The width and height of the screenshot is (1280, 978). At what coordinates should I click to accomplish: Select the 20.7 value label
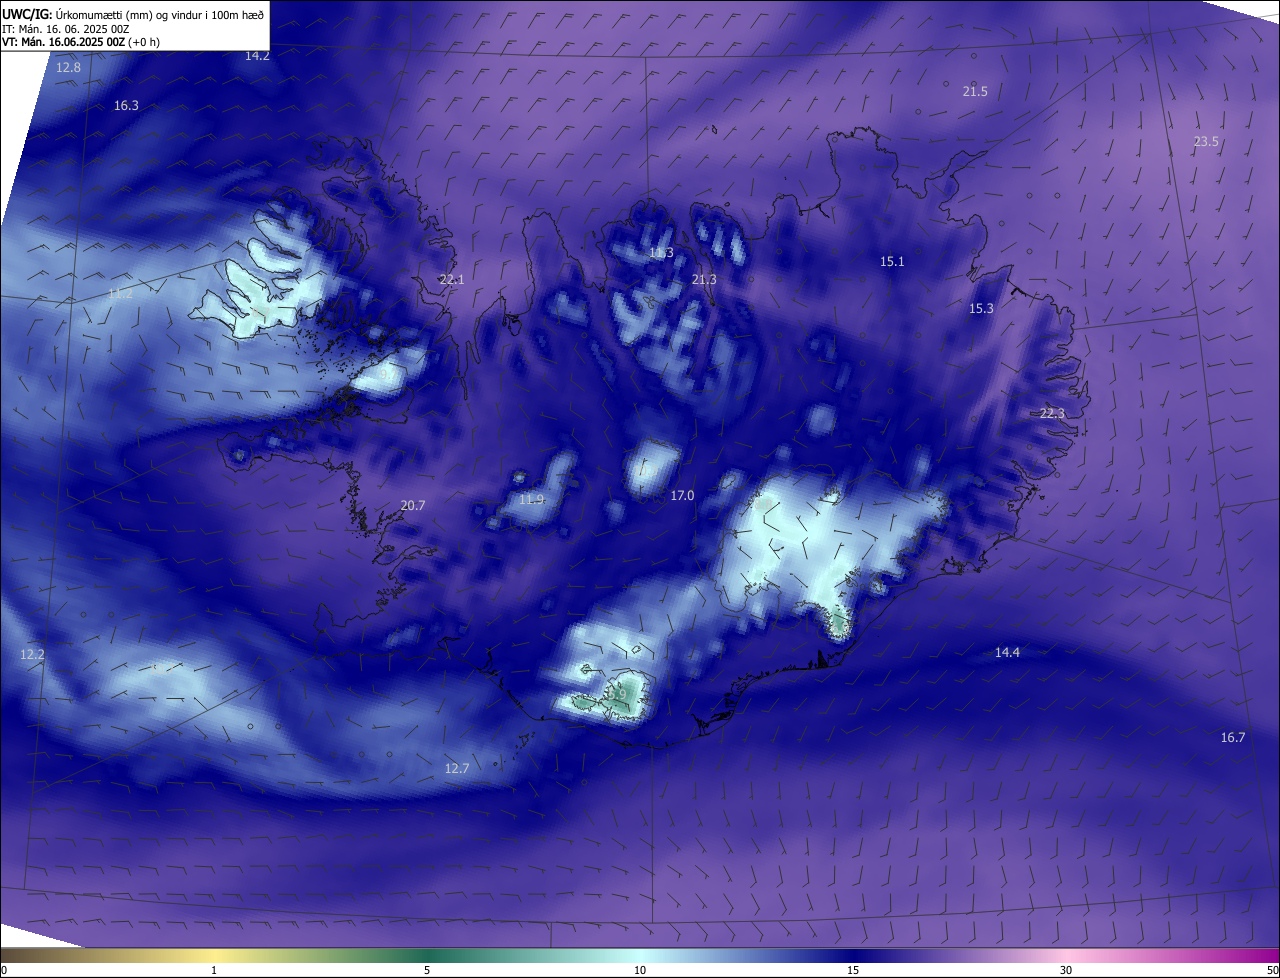pos(413,505)
